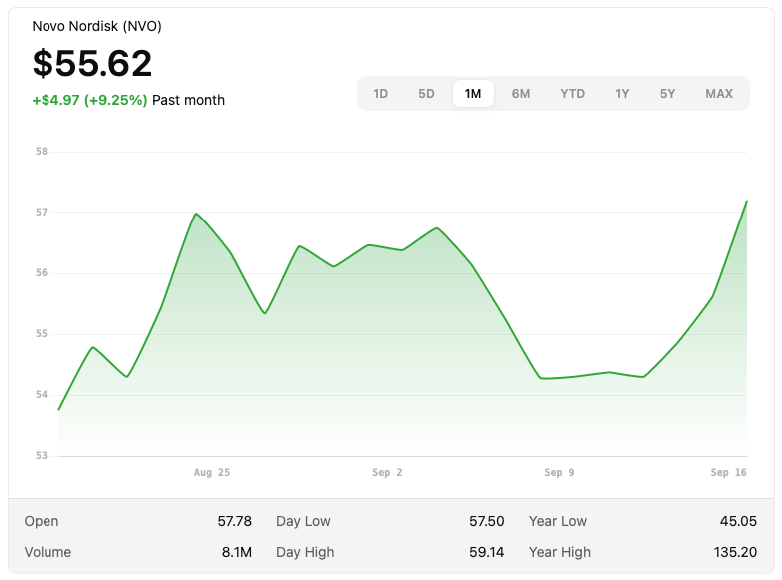Click the 53 y-axis label

pyautogui.click(x=42, y=455)
